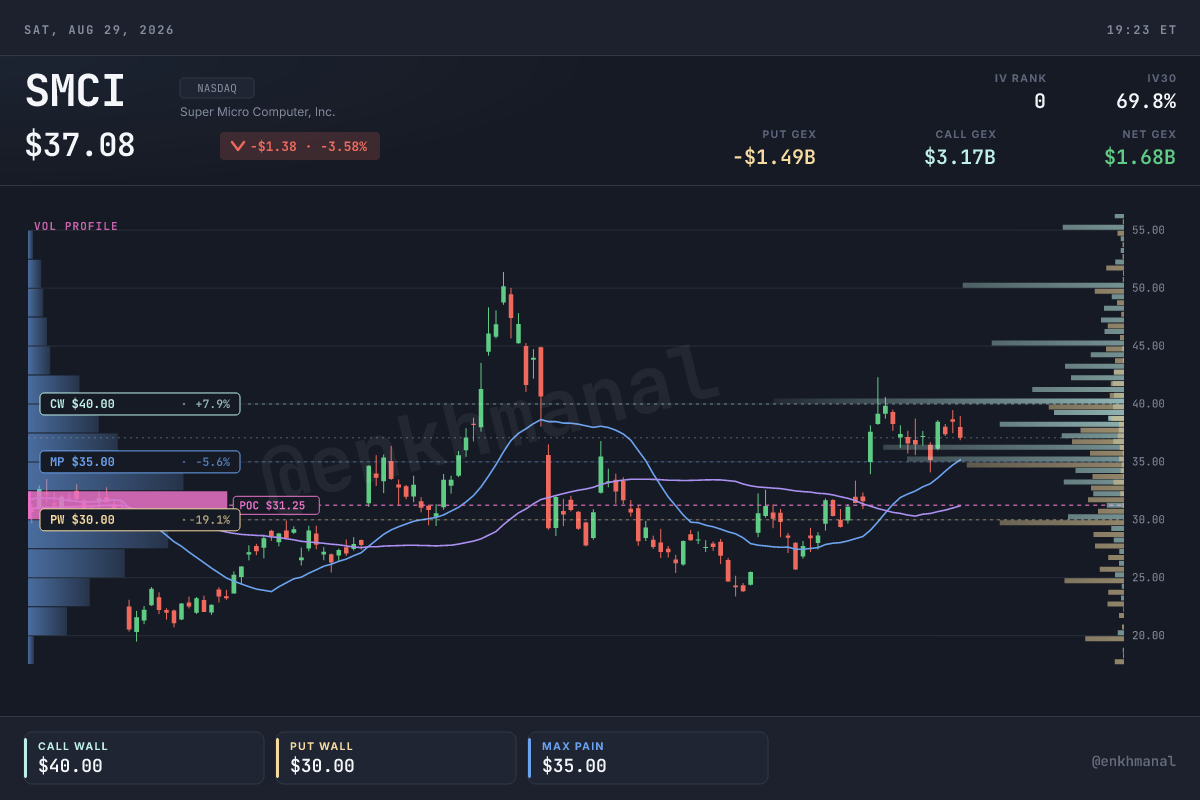Click the 20.00 price axis label
The height and width of the screenshot is (800, 1200).
click(x=1148, y=636)
